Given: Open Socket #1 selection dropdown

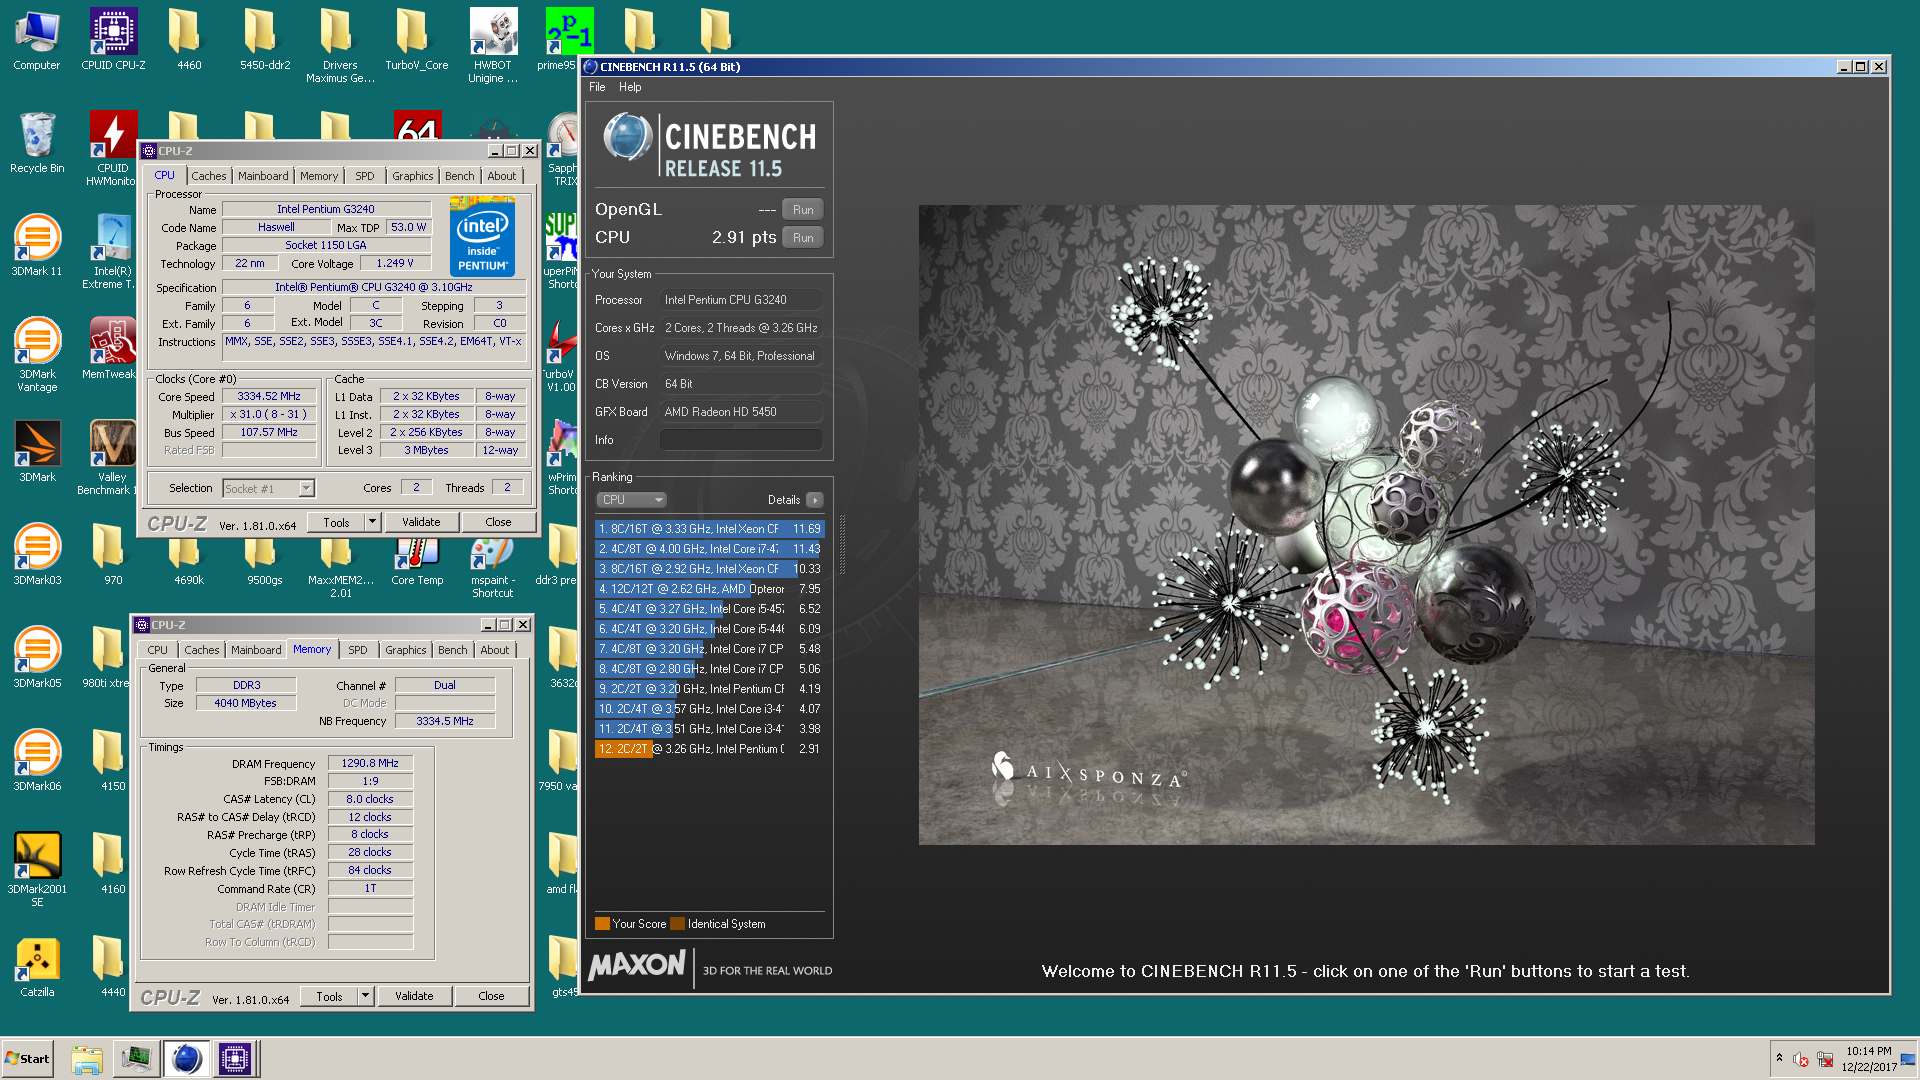Looking at the screenshot, I should pos(269,488).
